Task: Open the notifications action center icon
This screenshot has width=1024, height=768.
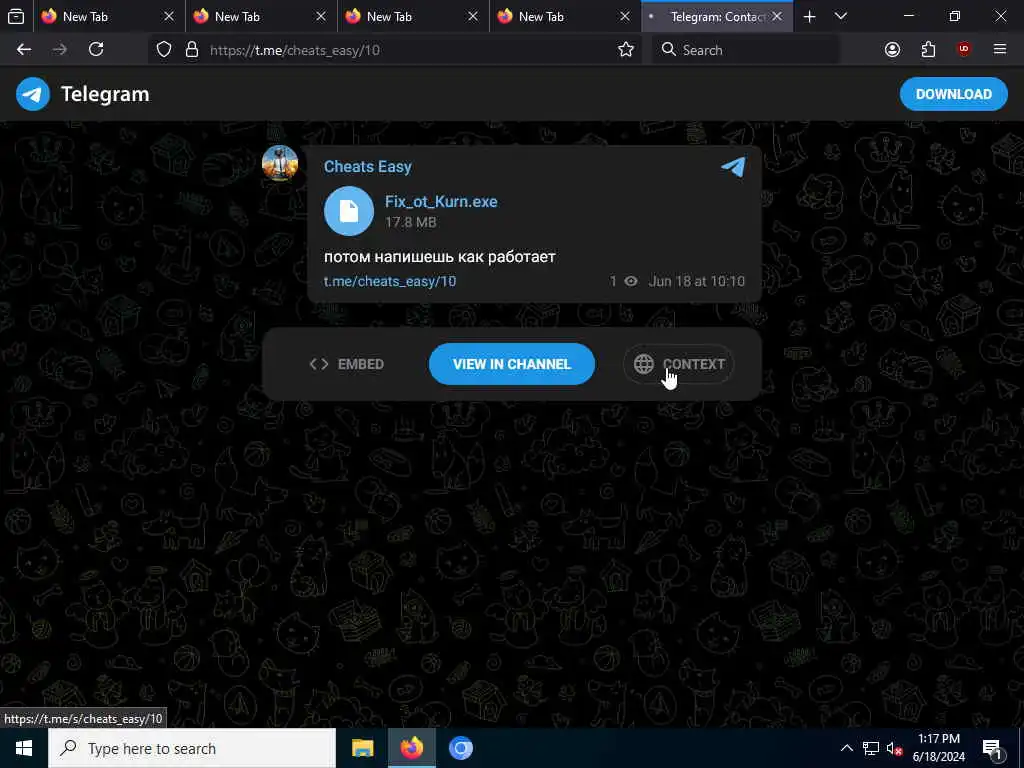Action: [x=992, y=748]
